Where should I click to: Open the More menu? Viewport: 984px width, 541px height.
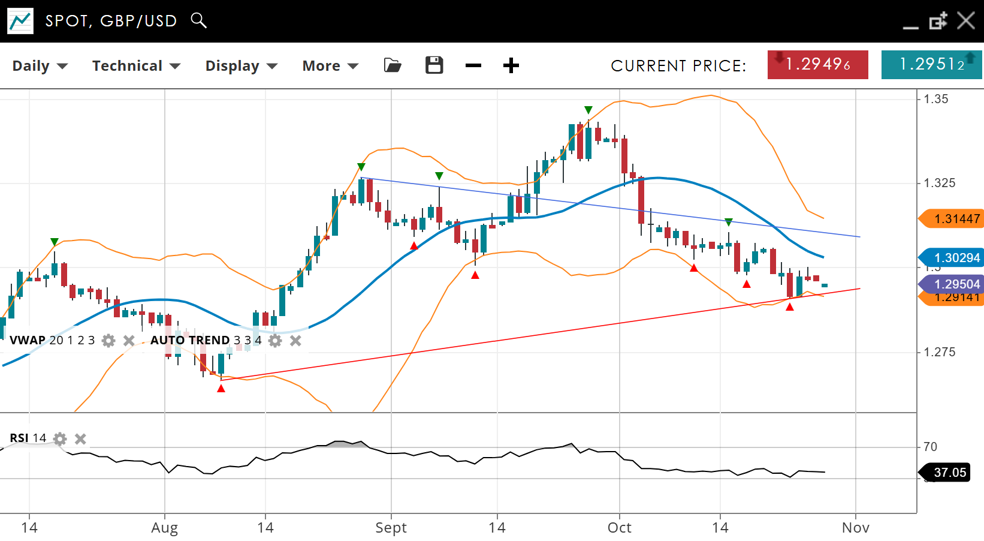[330, 66]
